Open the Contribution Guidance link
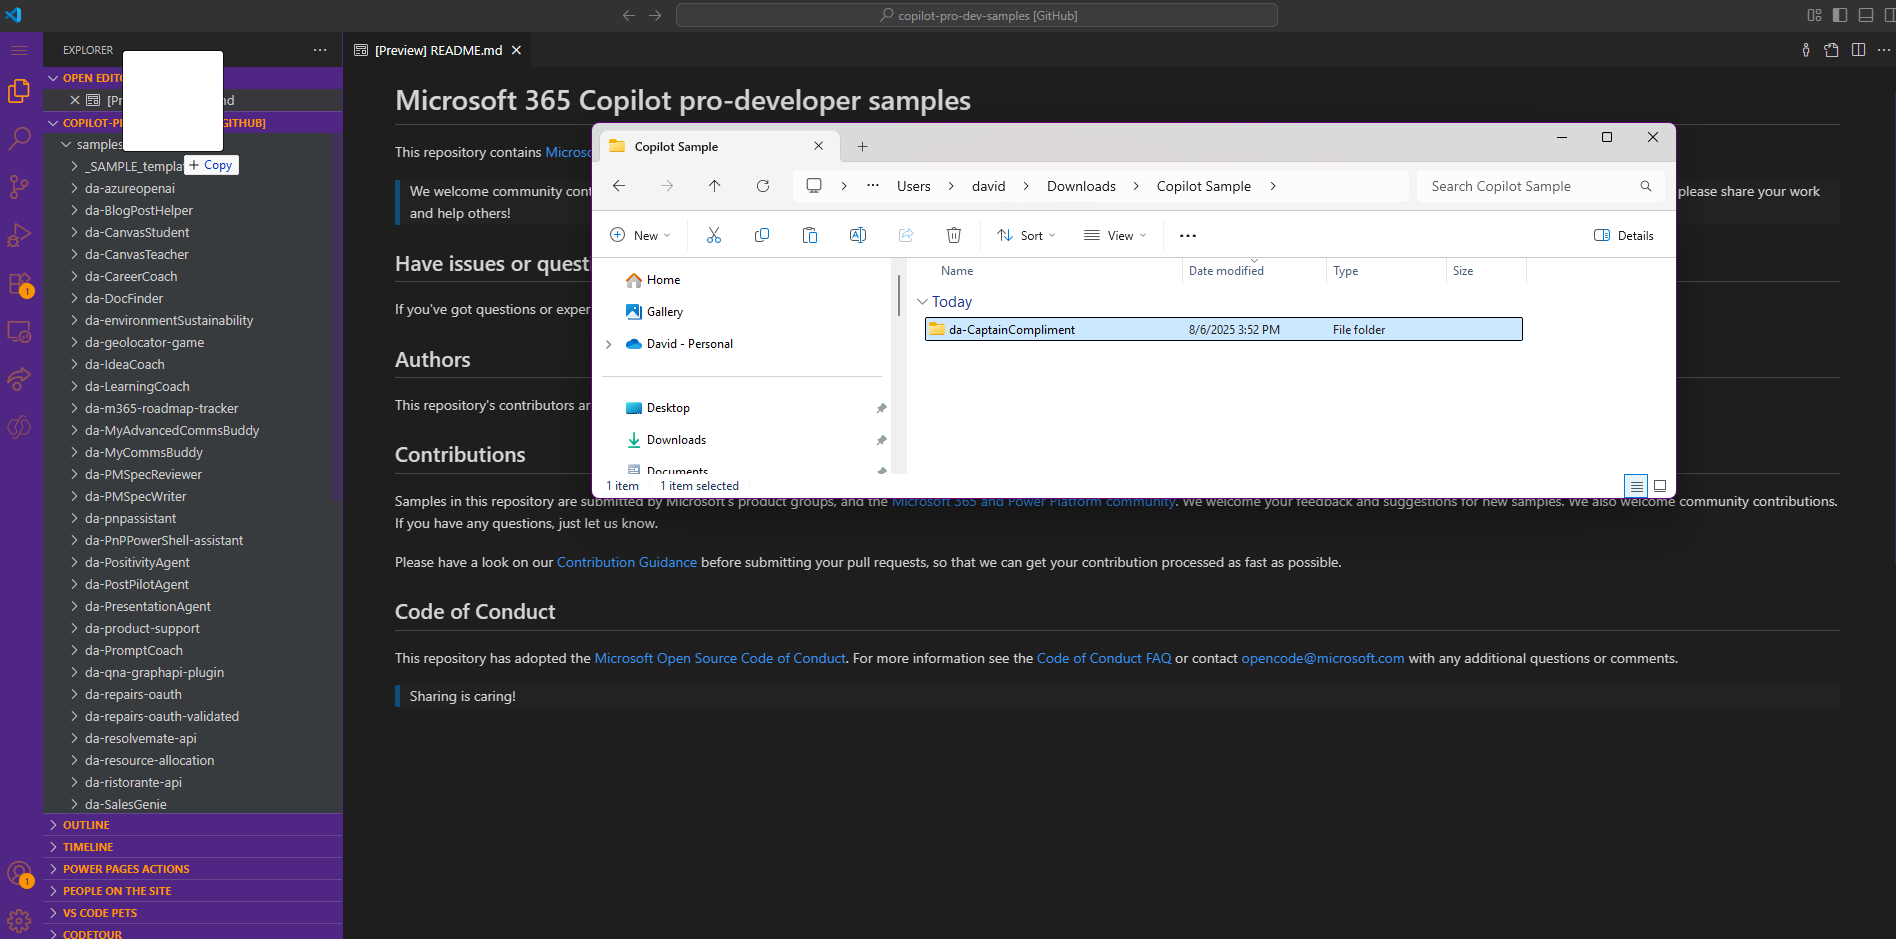The image size is (1896, 939). 627,562
